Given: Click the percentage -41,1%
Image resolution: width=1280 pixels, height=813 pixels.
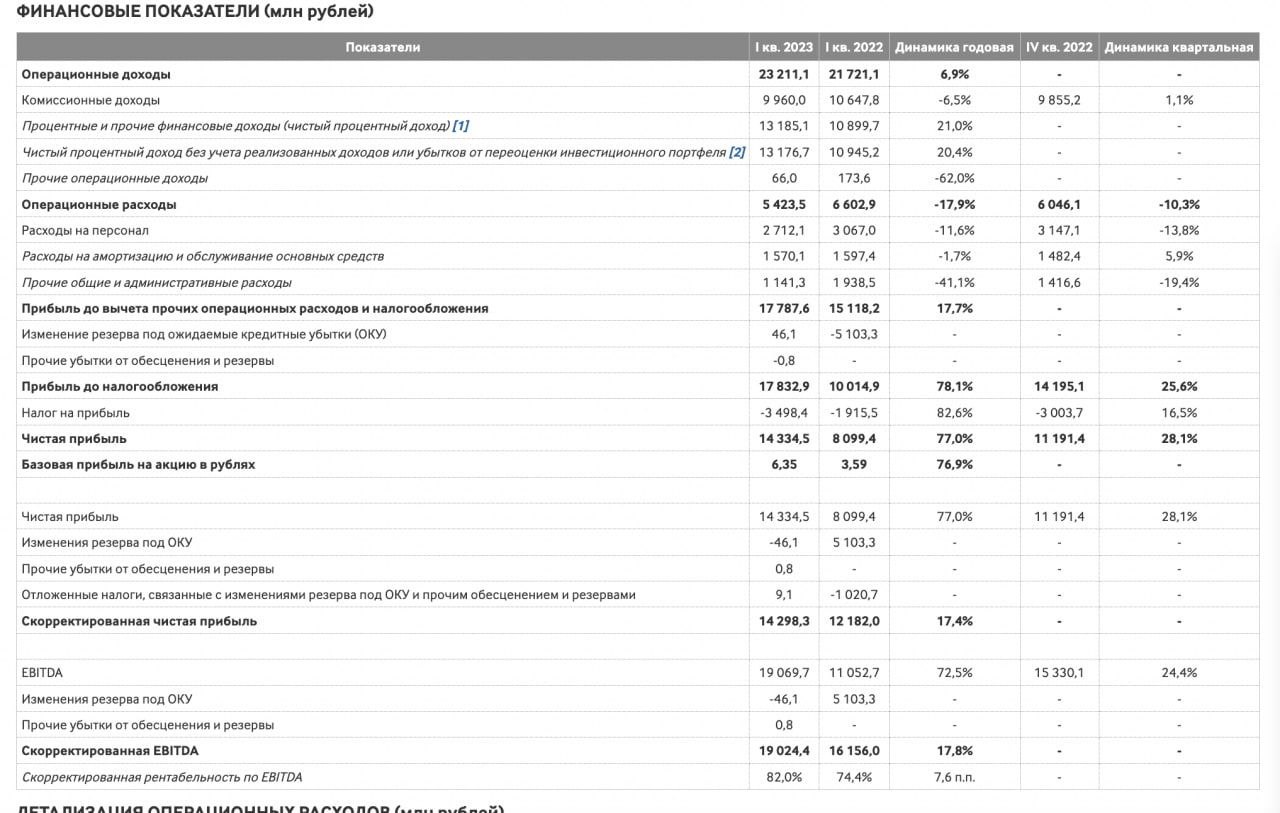Looking at the screenshot, I should pyautogui.click(x=956, y=282).
